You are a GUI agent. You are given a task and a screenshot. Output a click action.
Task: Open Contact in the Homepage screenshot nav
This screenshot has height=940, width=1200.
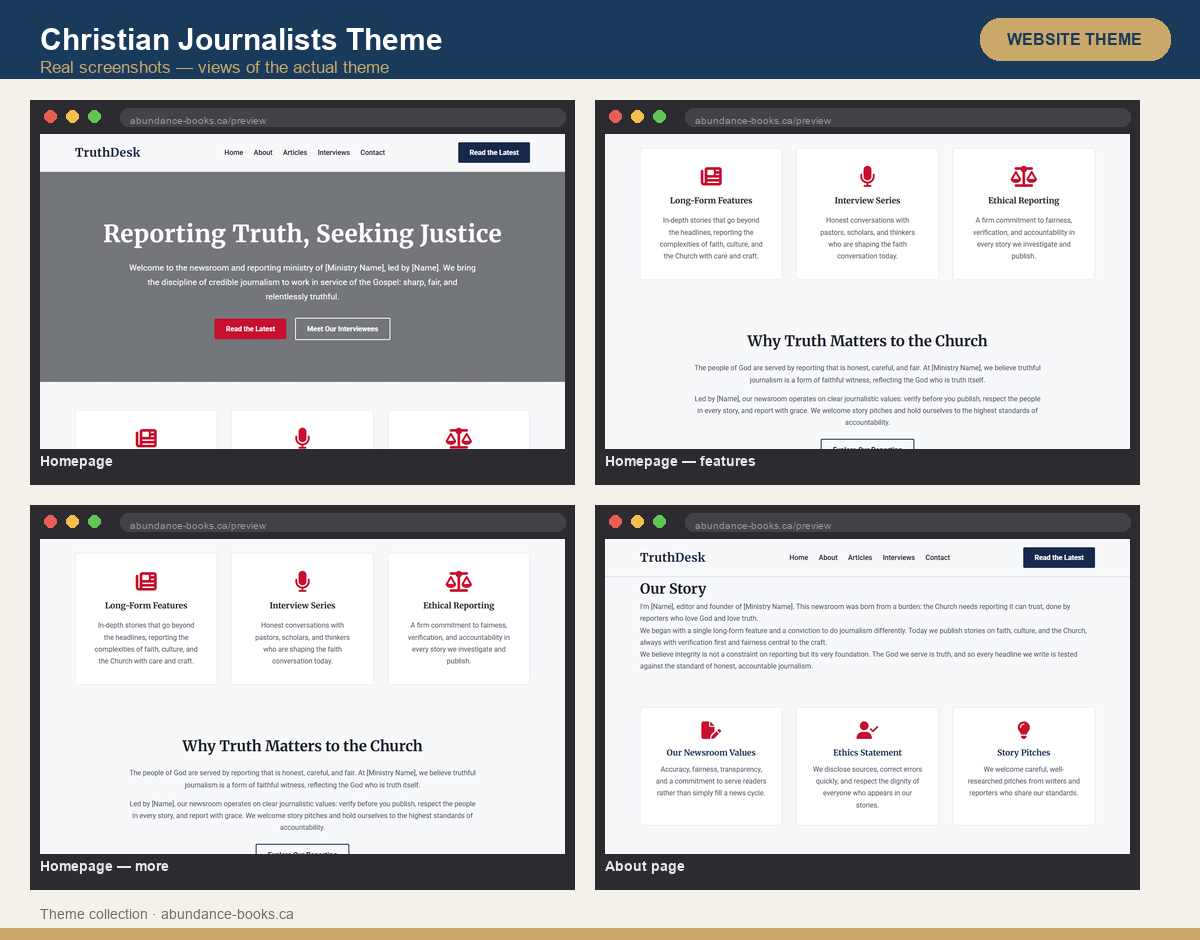(373, 153)
